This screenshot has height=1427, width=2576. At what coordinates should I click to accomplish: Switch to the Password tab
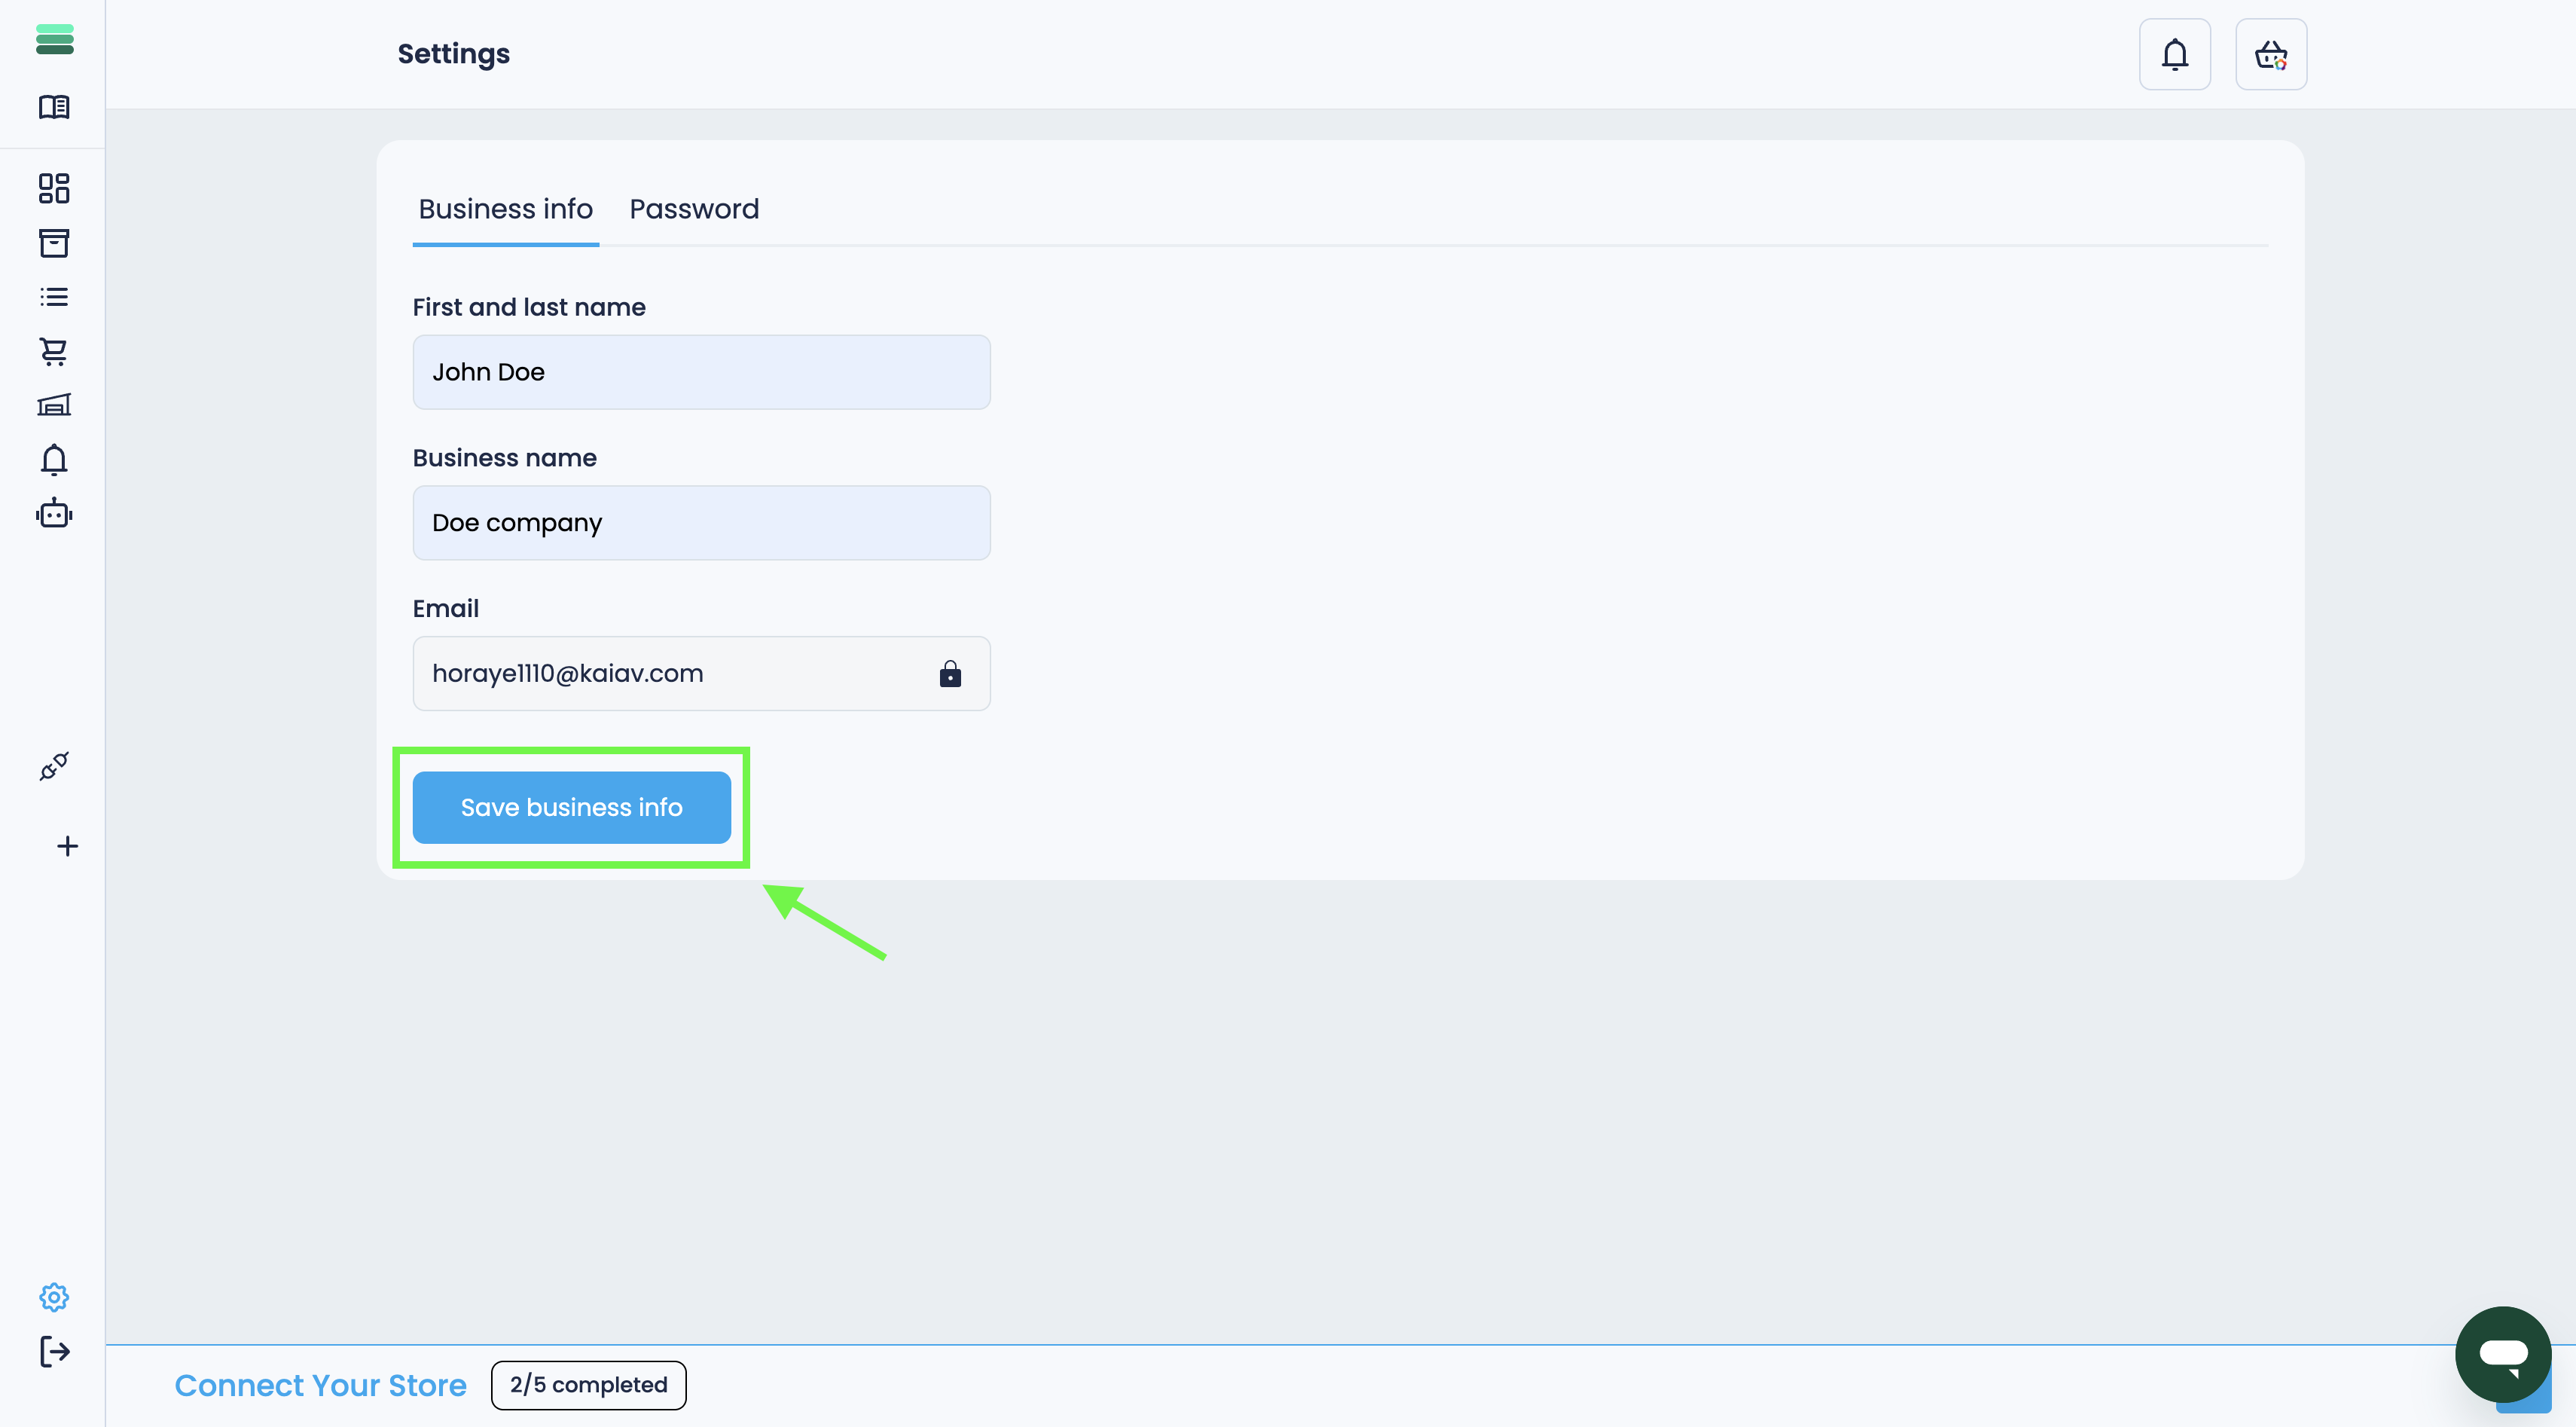(694, 209)
